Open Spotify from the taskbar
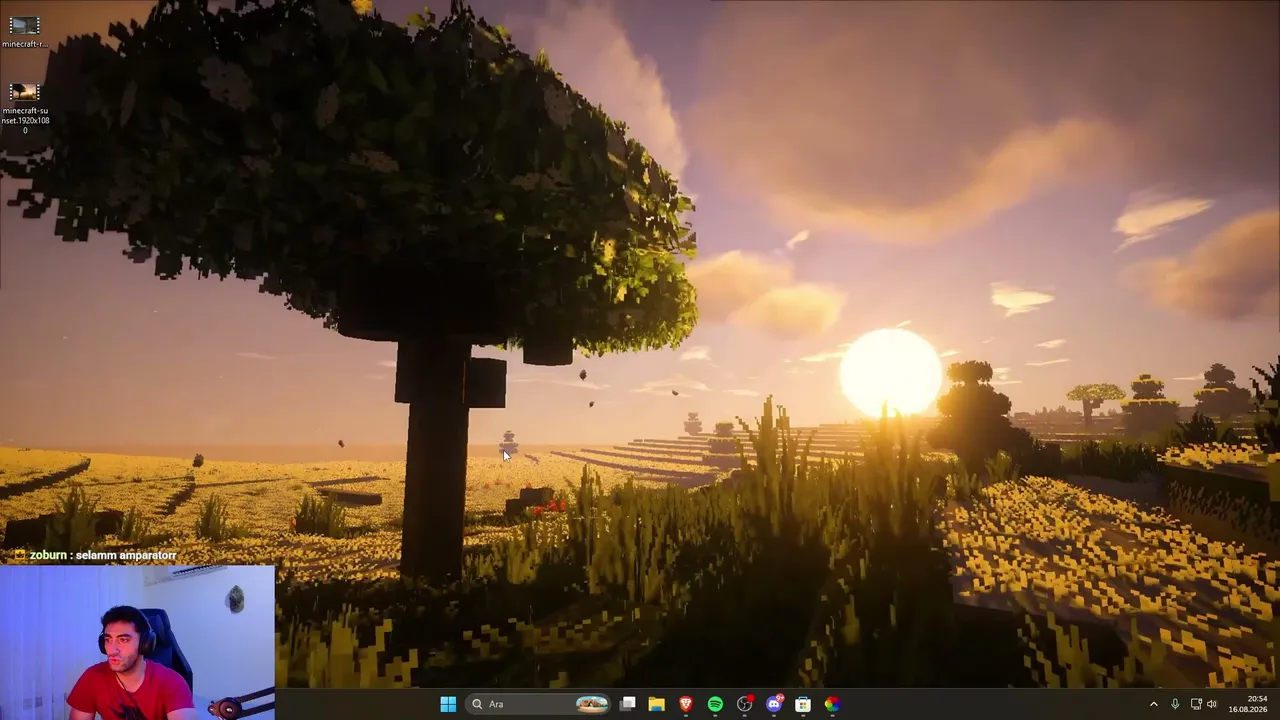The image size is (1280, 720). pyautogui.click(x=715, y=704)
